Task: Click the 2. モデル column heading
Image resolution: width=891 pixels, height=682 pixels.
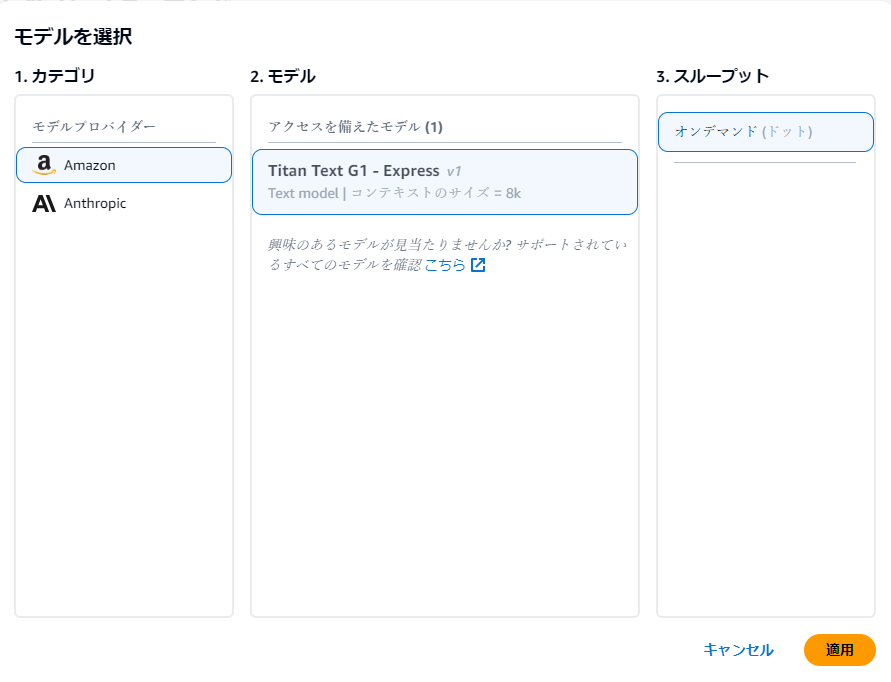Action: (x=282, y=76)
